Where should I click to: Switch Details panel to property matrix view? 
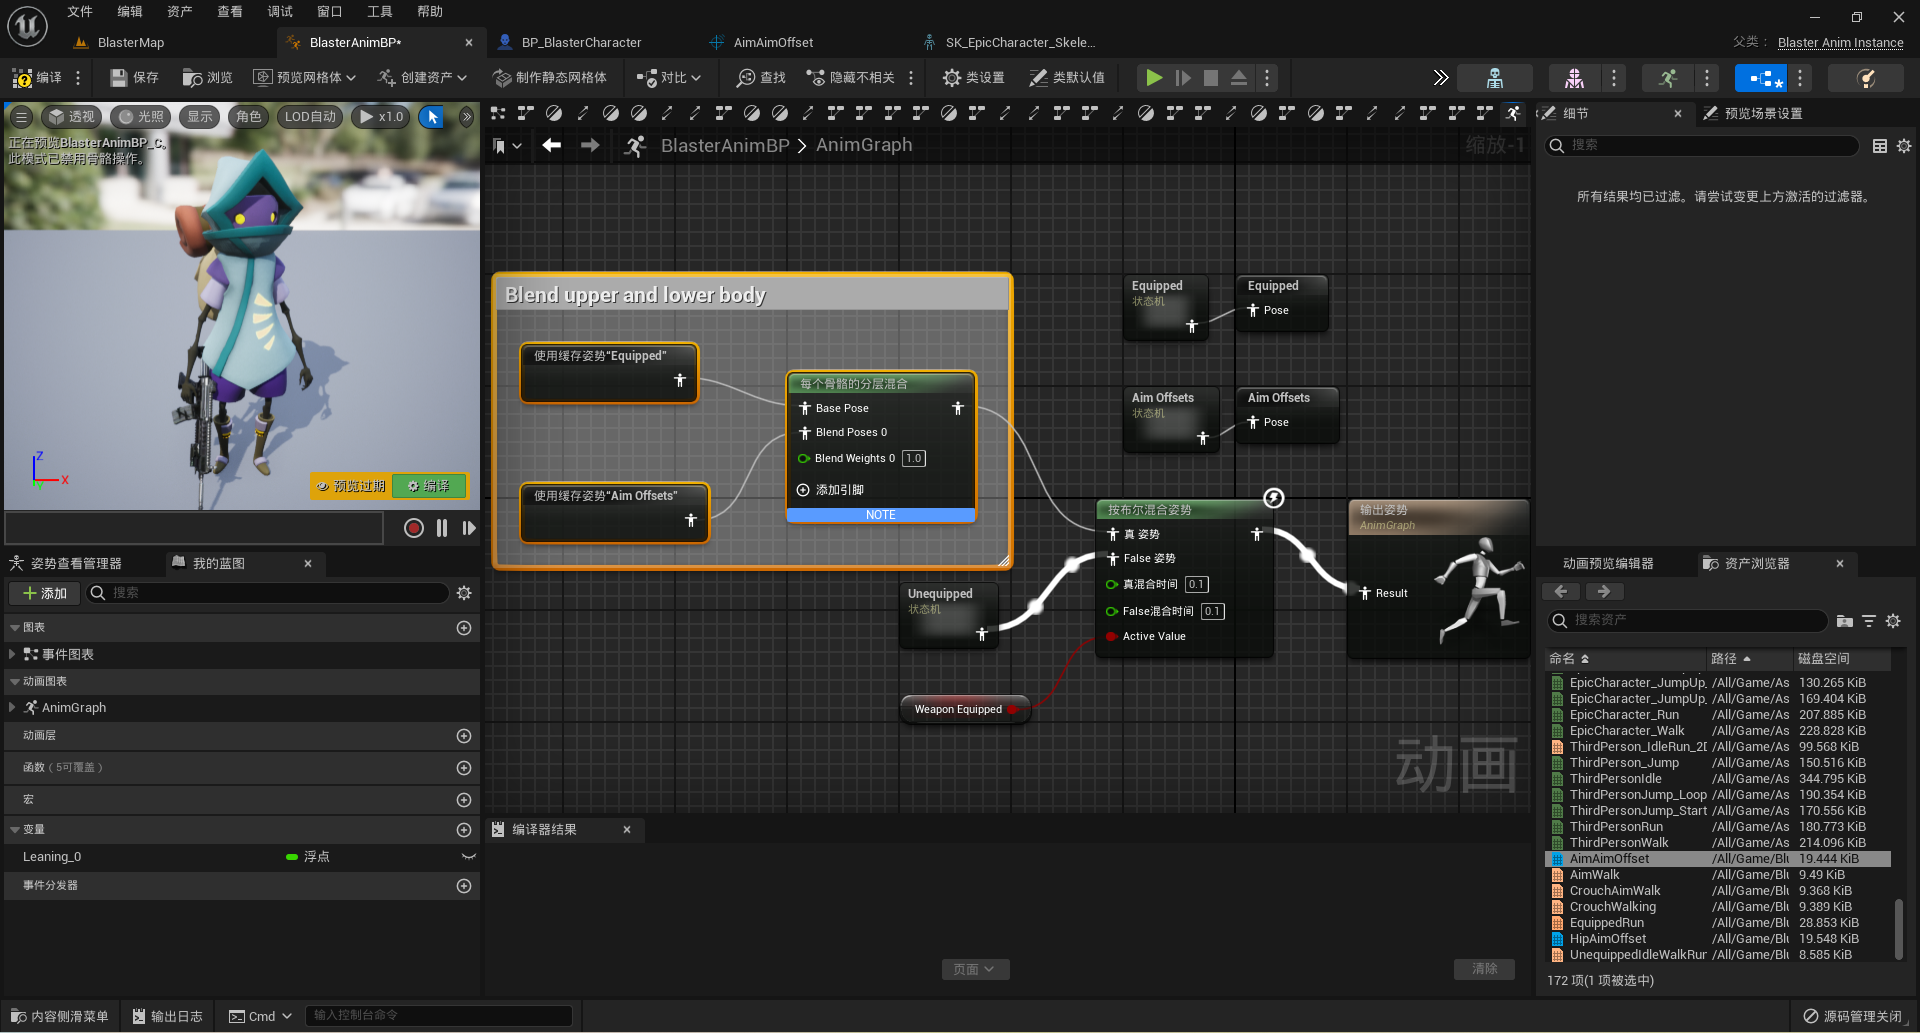[x=1880, y=146]
